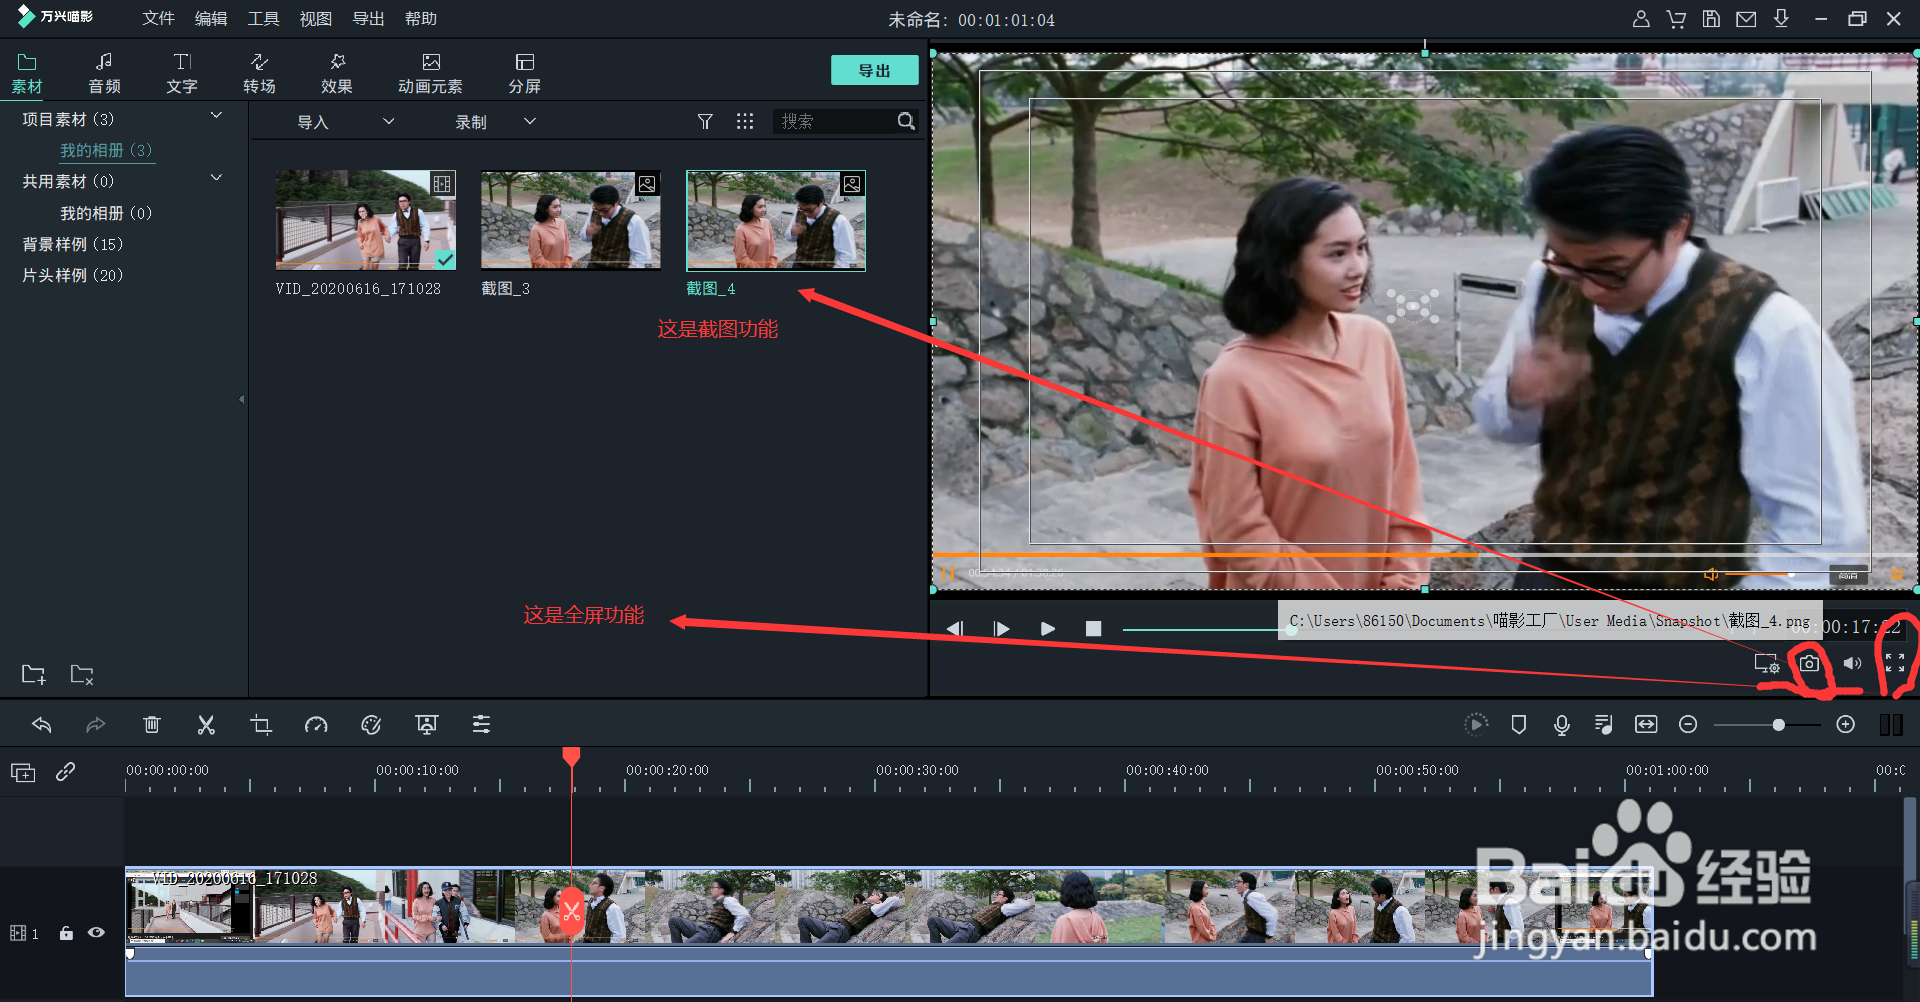
Task: Collapse the 共用素材 (0) folder
Action: (216, 178)
